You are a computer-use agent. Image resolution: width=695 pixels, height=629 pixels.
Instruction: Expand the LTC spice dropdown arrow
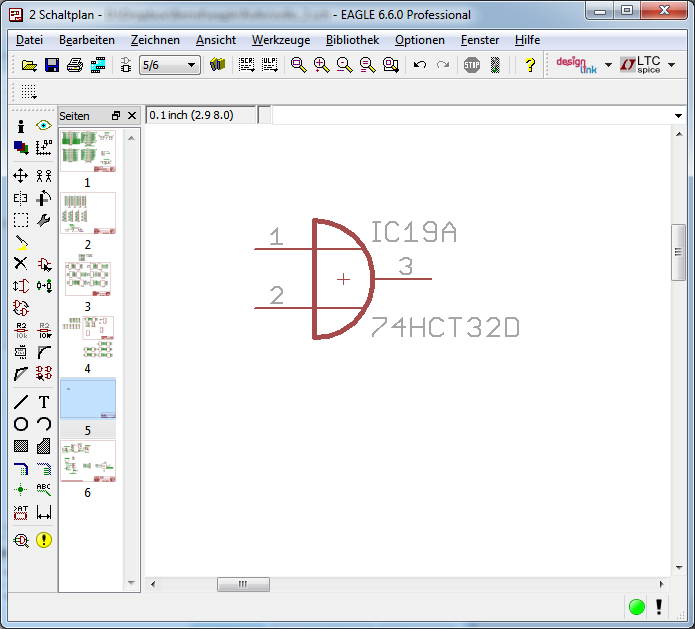coord(671,65)
